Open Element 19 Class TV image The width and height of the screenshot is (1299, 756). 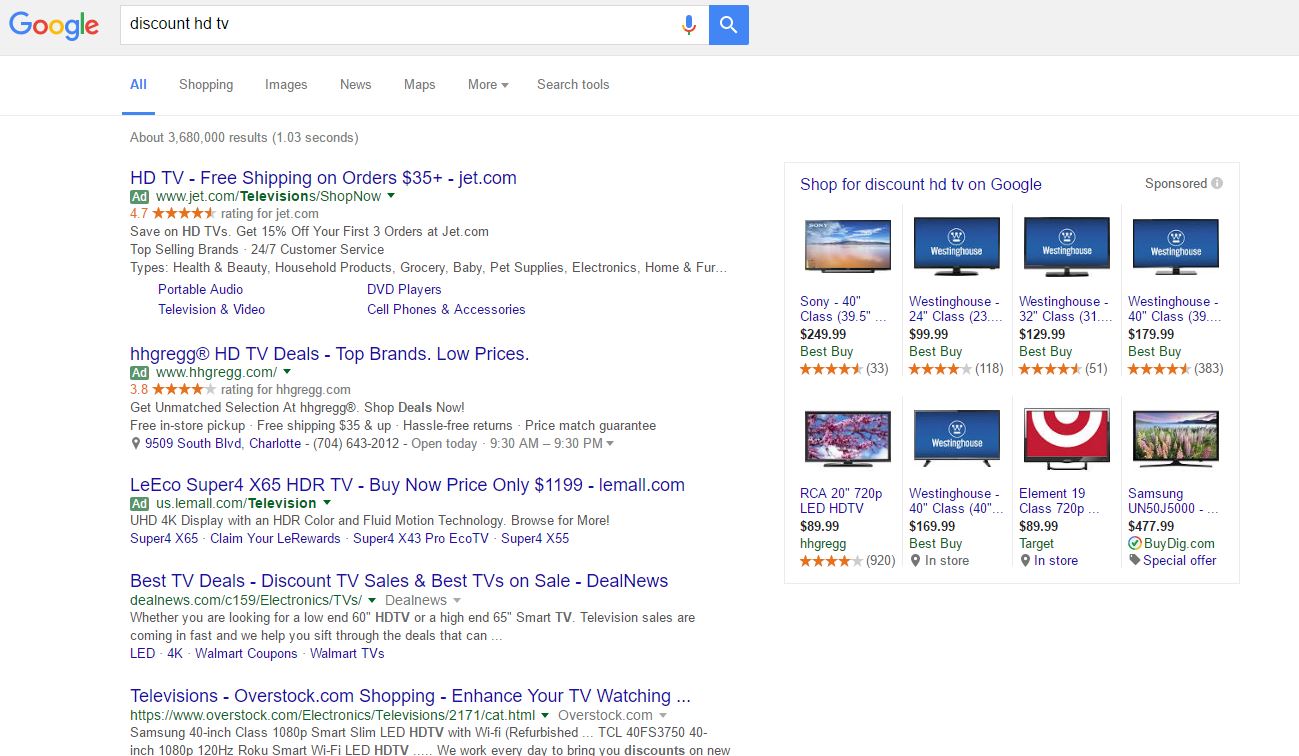click(1066, 438)
